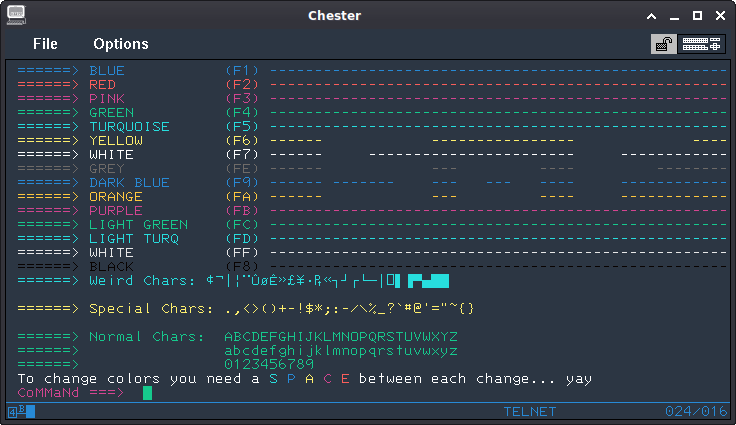Click the lowercase abcdefghijklmnopqrstuvwxyz text
The image size is (736, 425).
pyautogui.click(x=341, y=351)
